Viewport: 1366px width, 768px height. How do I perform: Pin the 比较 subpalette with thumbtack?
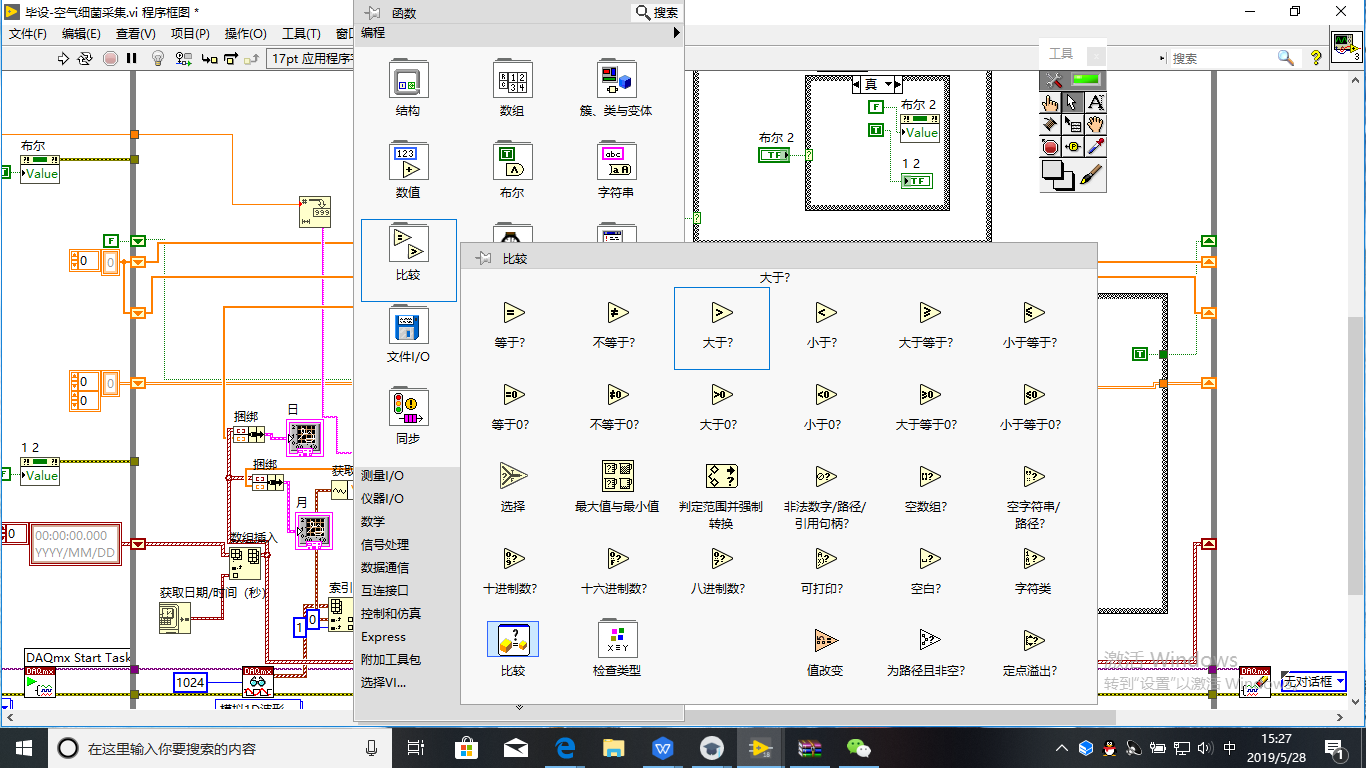tap(483, 258)
